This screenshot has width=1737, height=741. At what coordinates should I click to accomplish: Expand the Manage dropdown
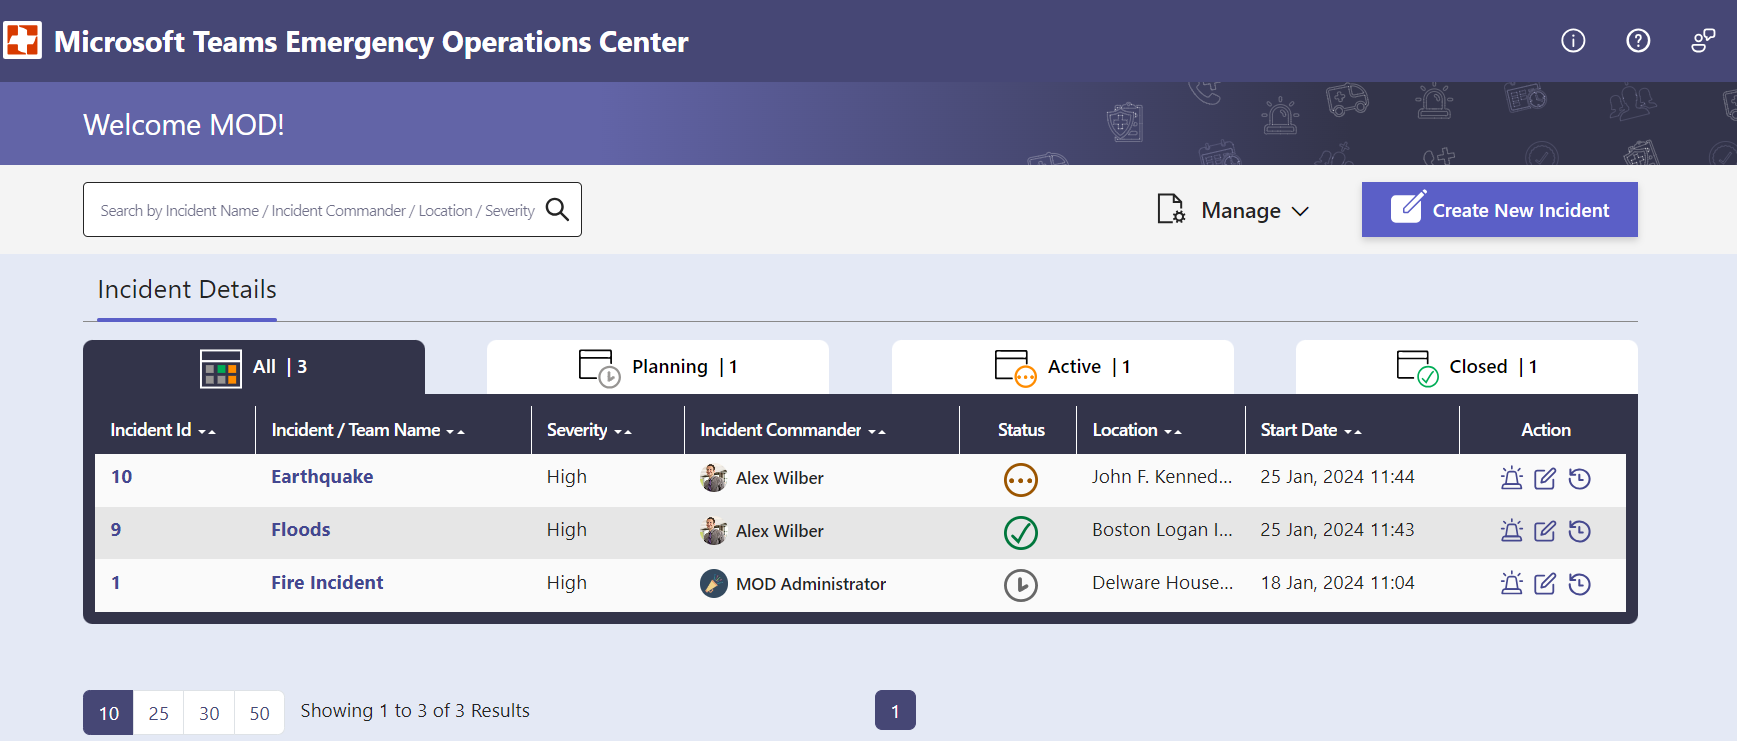[1255, 210]
